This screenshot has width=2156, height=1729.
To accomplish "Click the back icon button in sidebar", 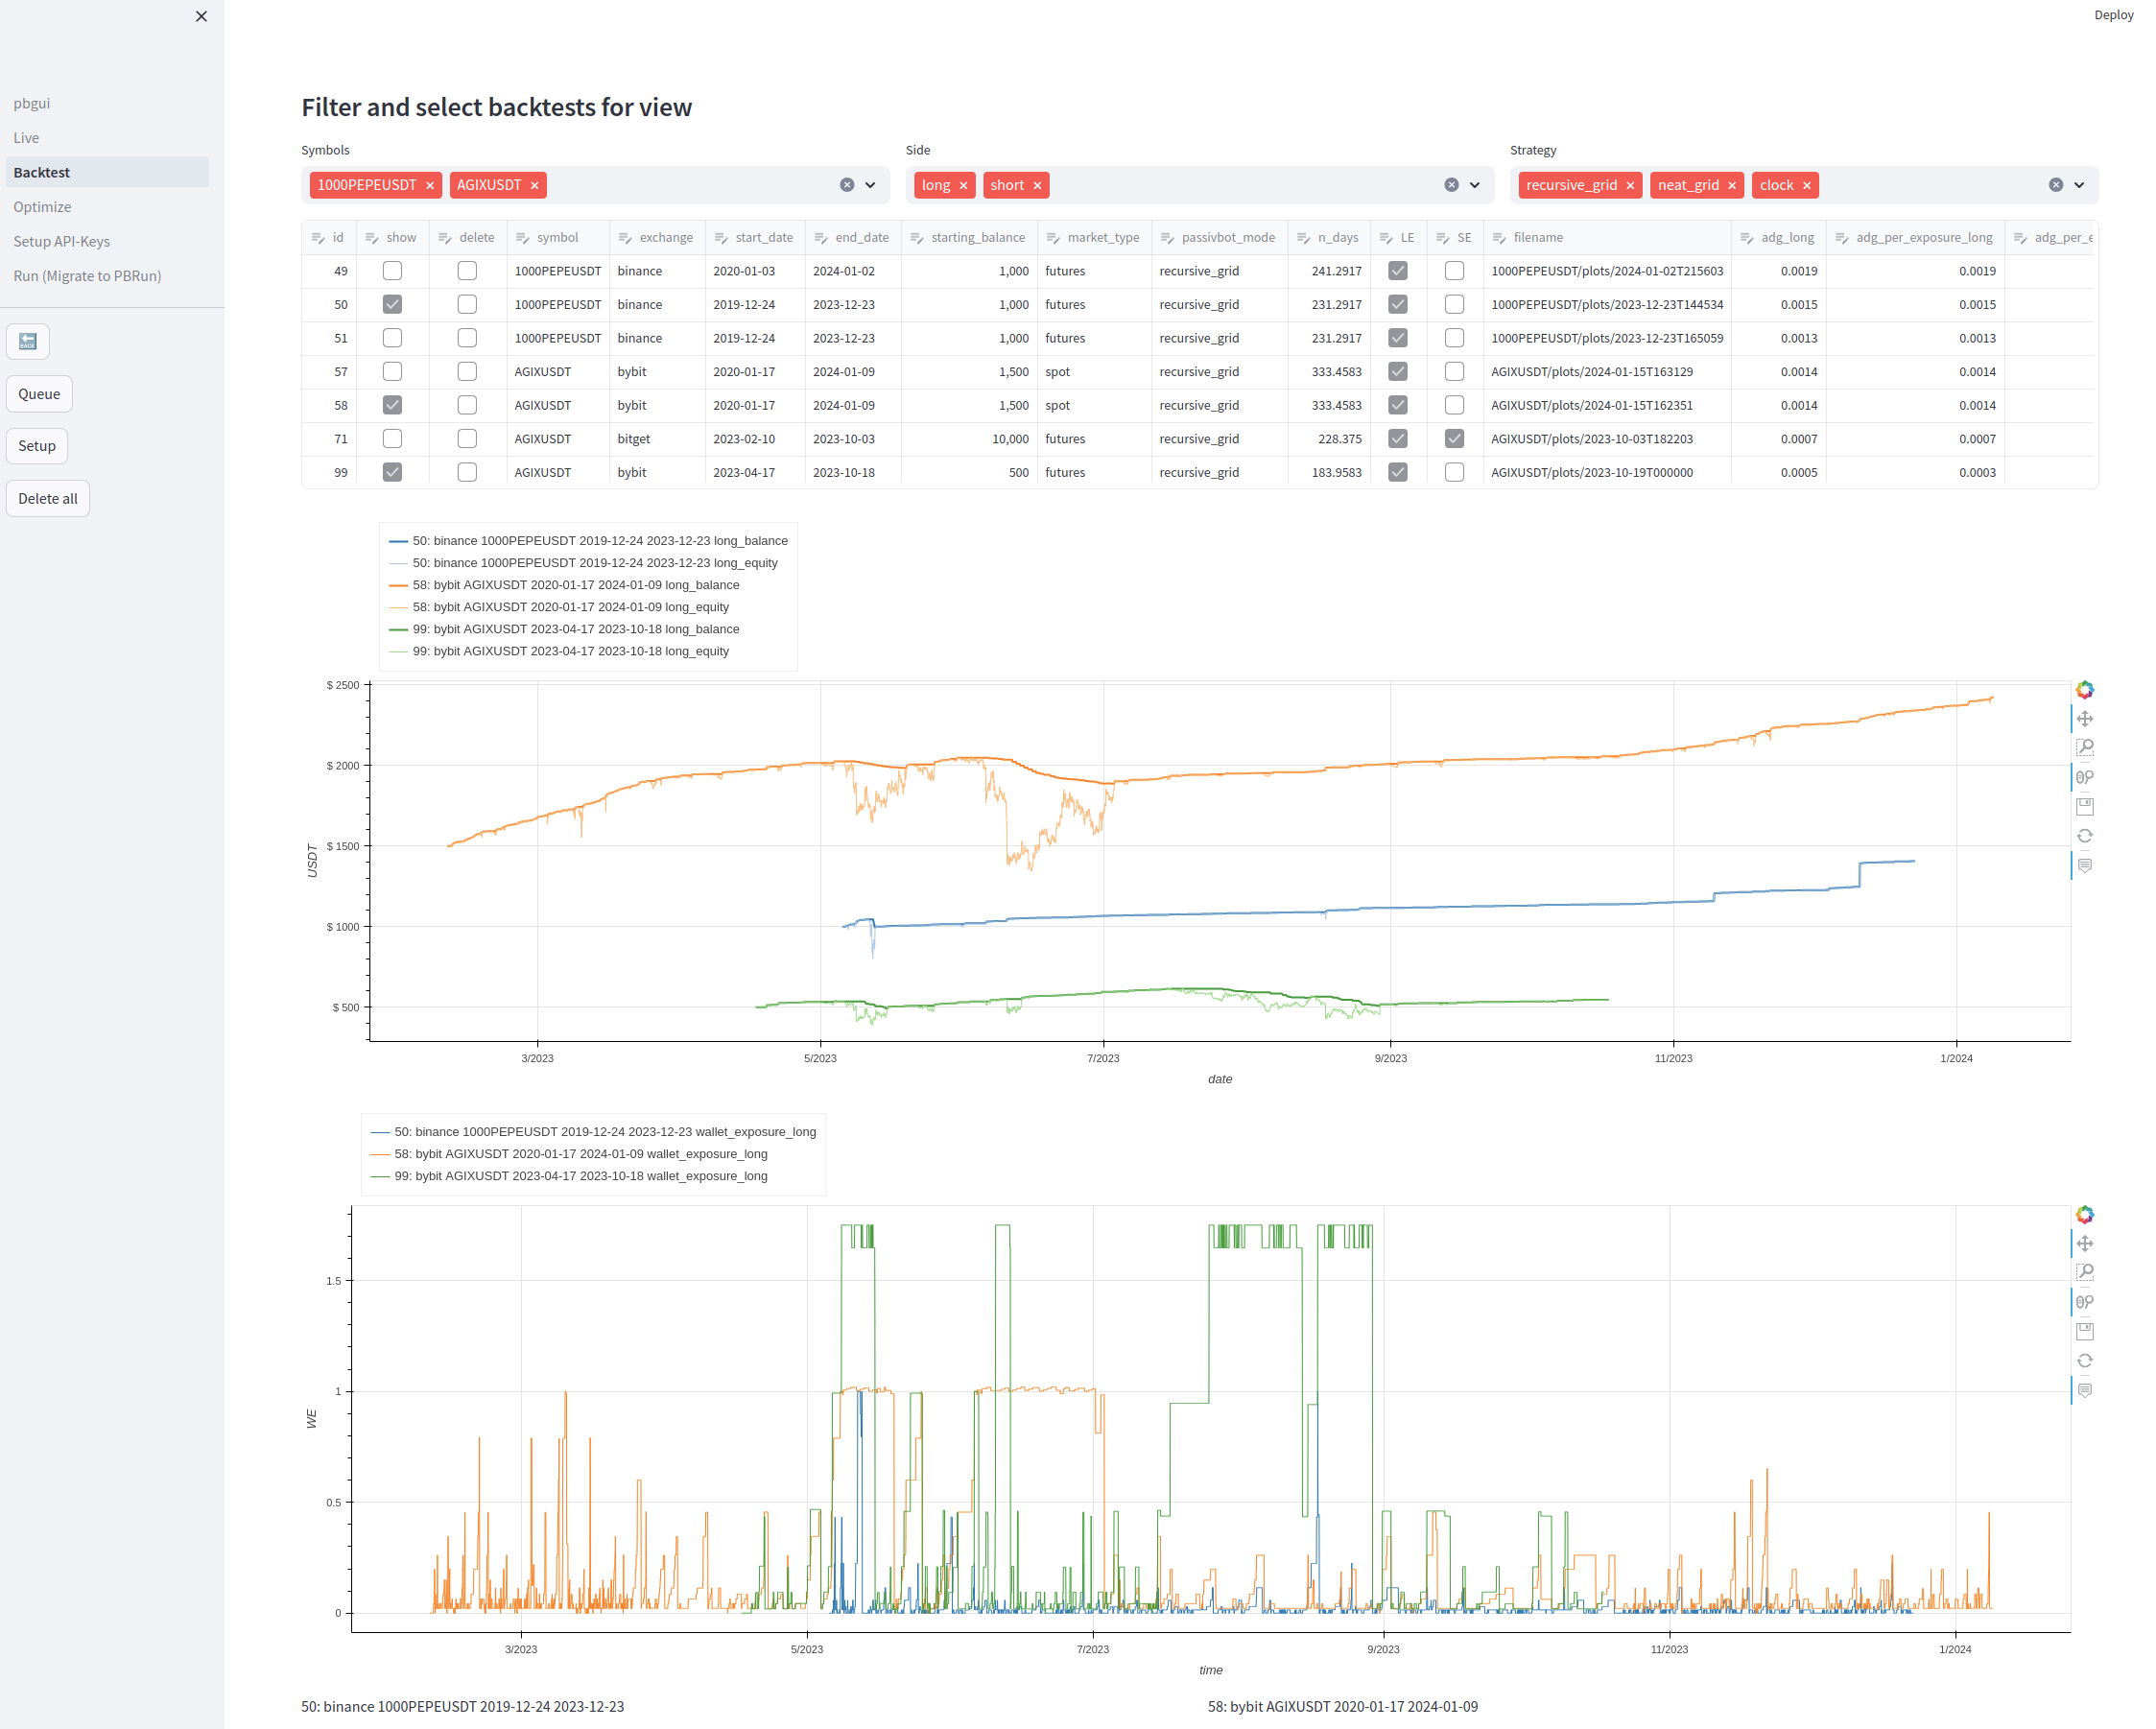I will (x=28, y=341).
